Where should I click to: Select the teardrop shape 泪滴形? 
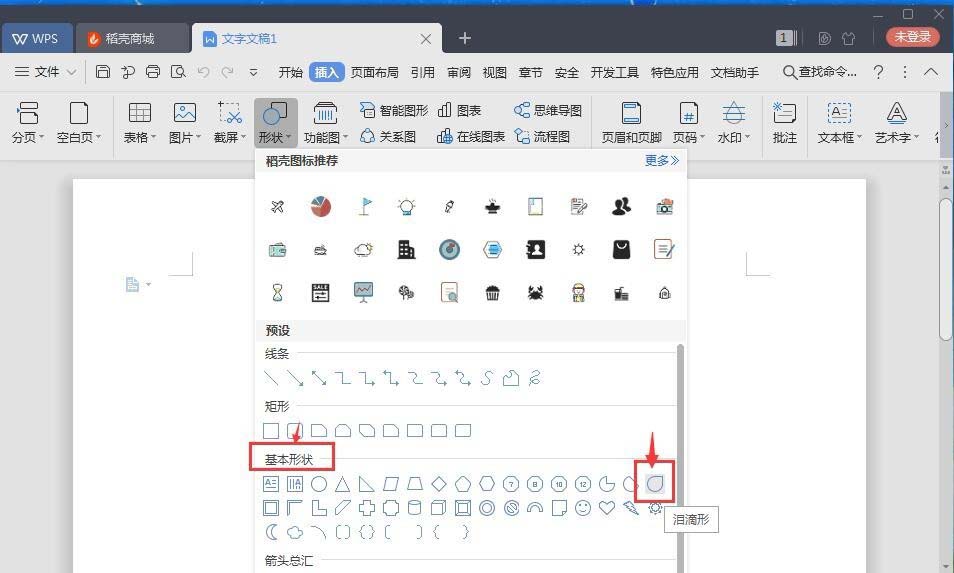655,484
